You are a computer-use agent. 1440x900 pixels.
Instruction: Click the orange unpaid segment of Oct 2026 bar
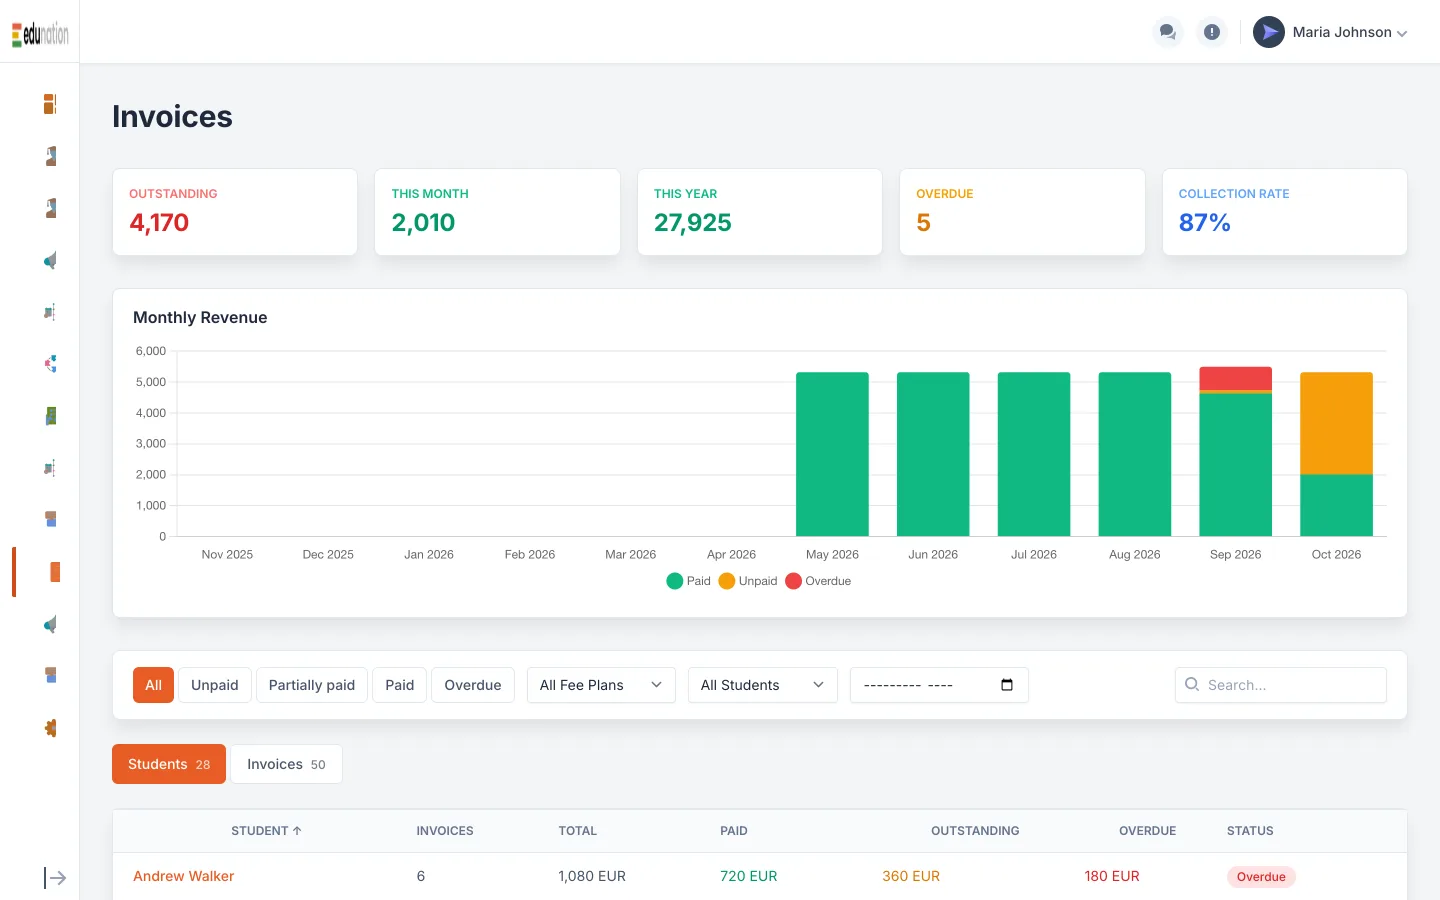tap(1336, 423)
